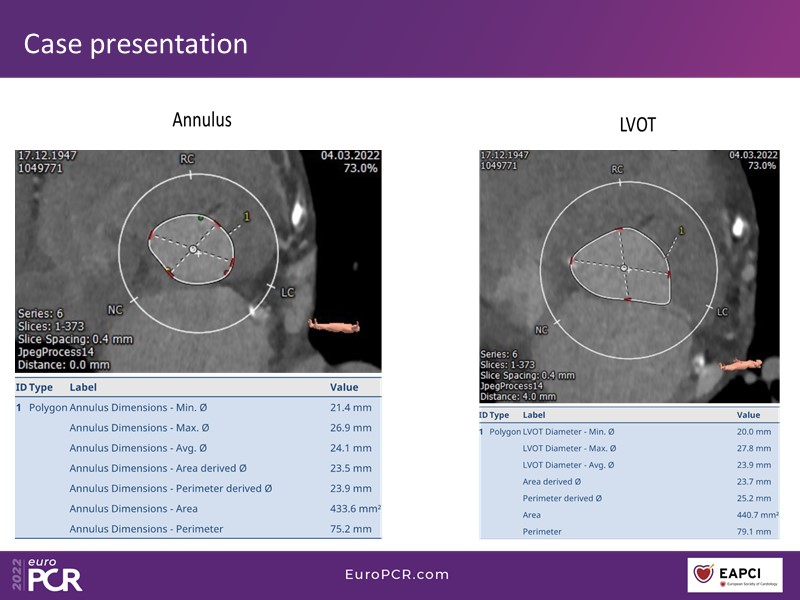Click center point of the LVOT polygon
The width and height of the screenshot is (800, 600).
(x=623, y=268)
